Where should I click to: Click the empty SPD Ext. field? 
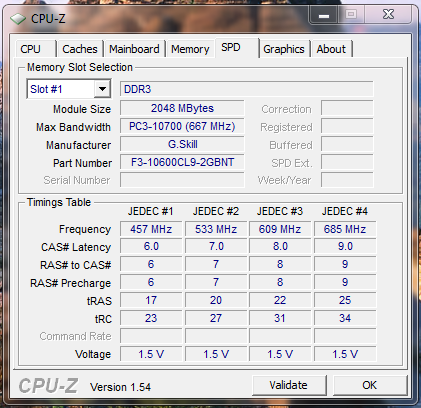(x=347, y=162)
